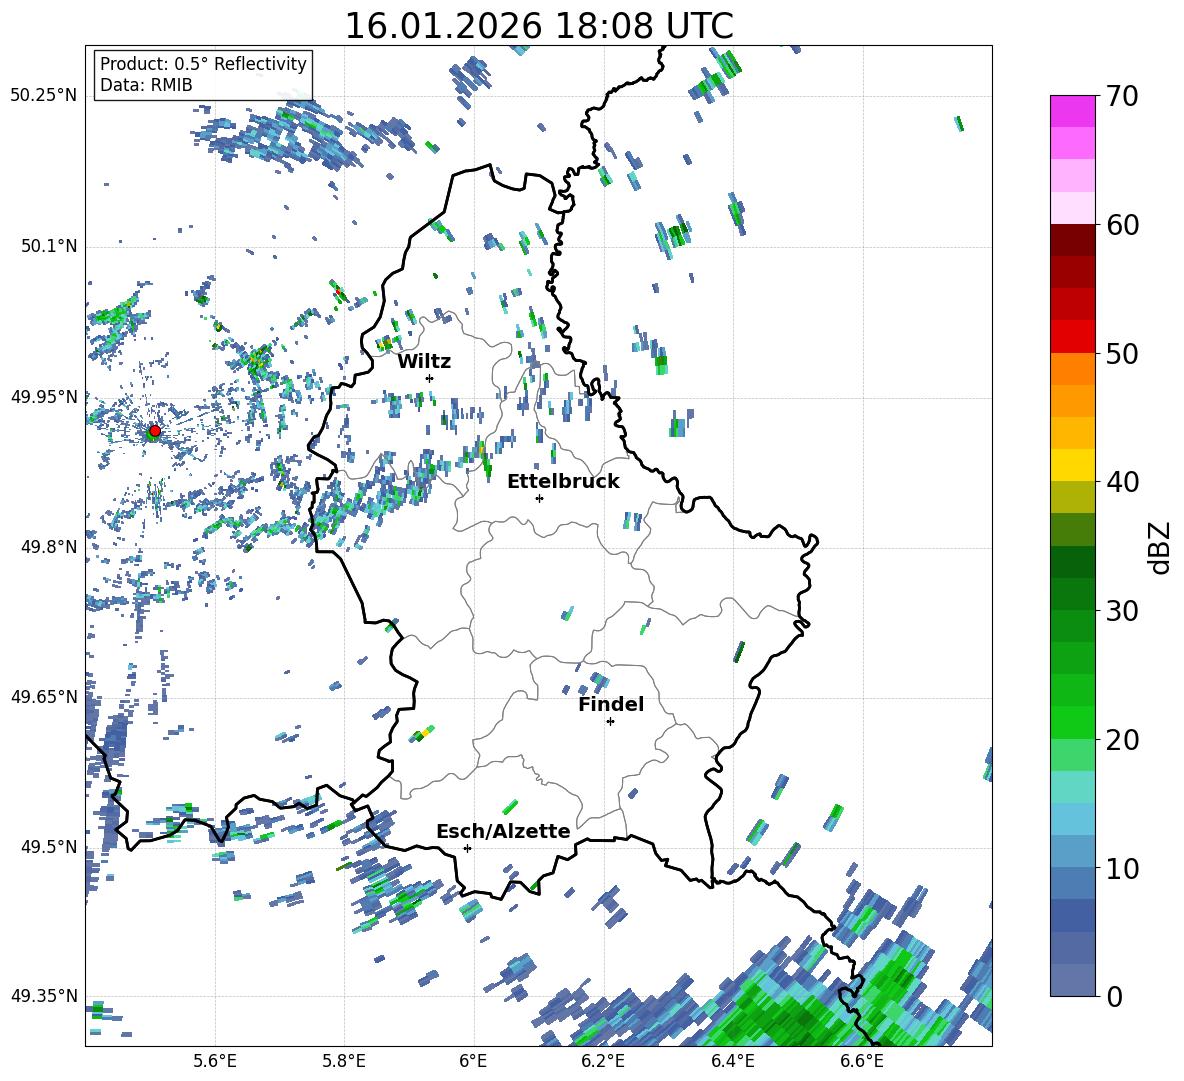Click the red radar site marker
The width and height of the screenshot is (1184, 1081).
pyautogui.click(x=155, y=431)
